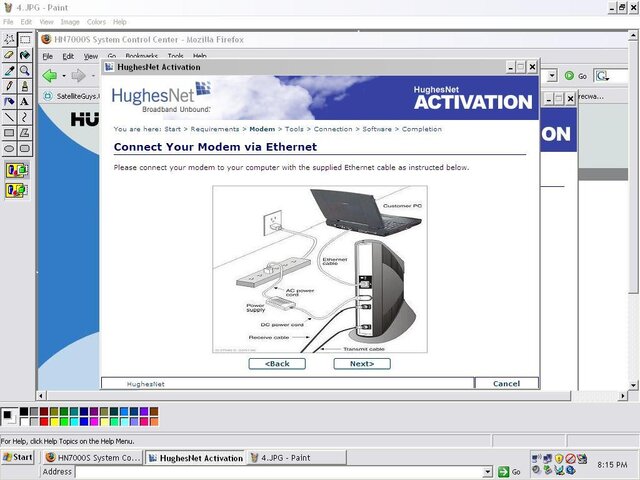Open Paint's View menu
Viewport: 640px width, 480px height.
pyautogui.click(x=46, y=22)
